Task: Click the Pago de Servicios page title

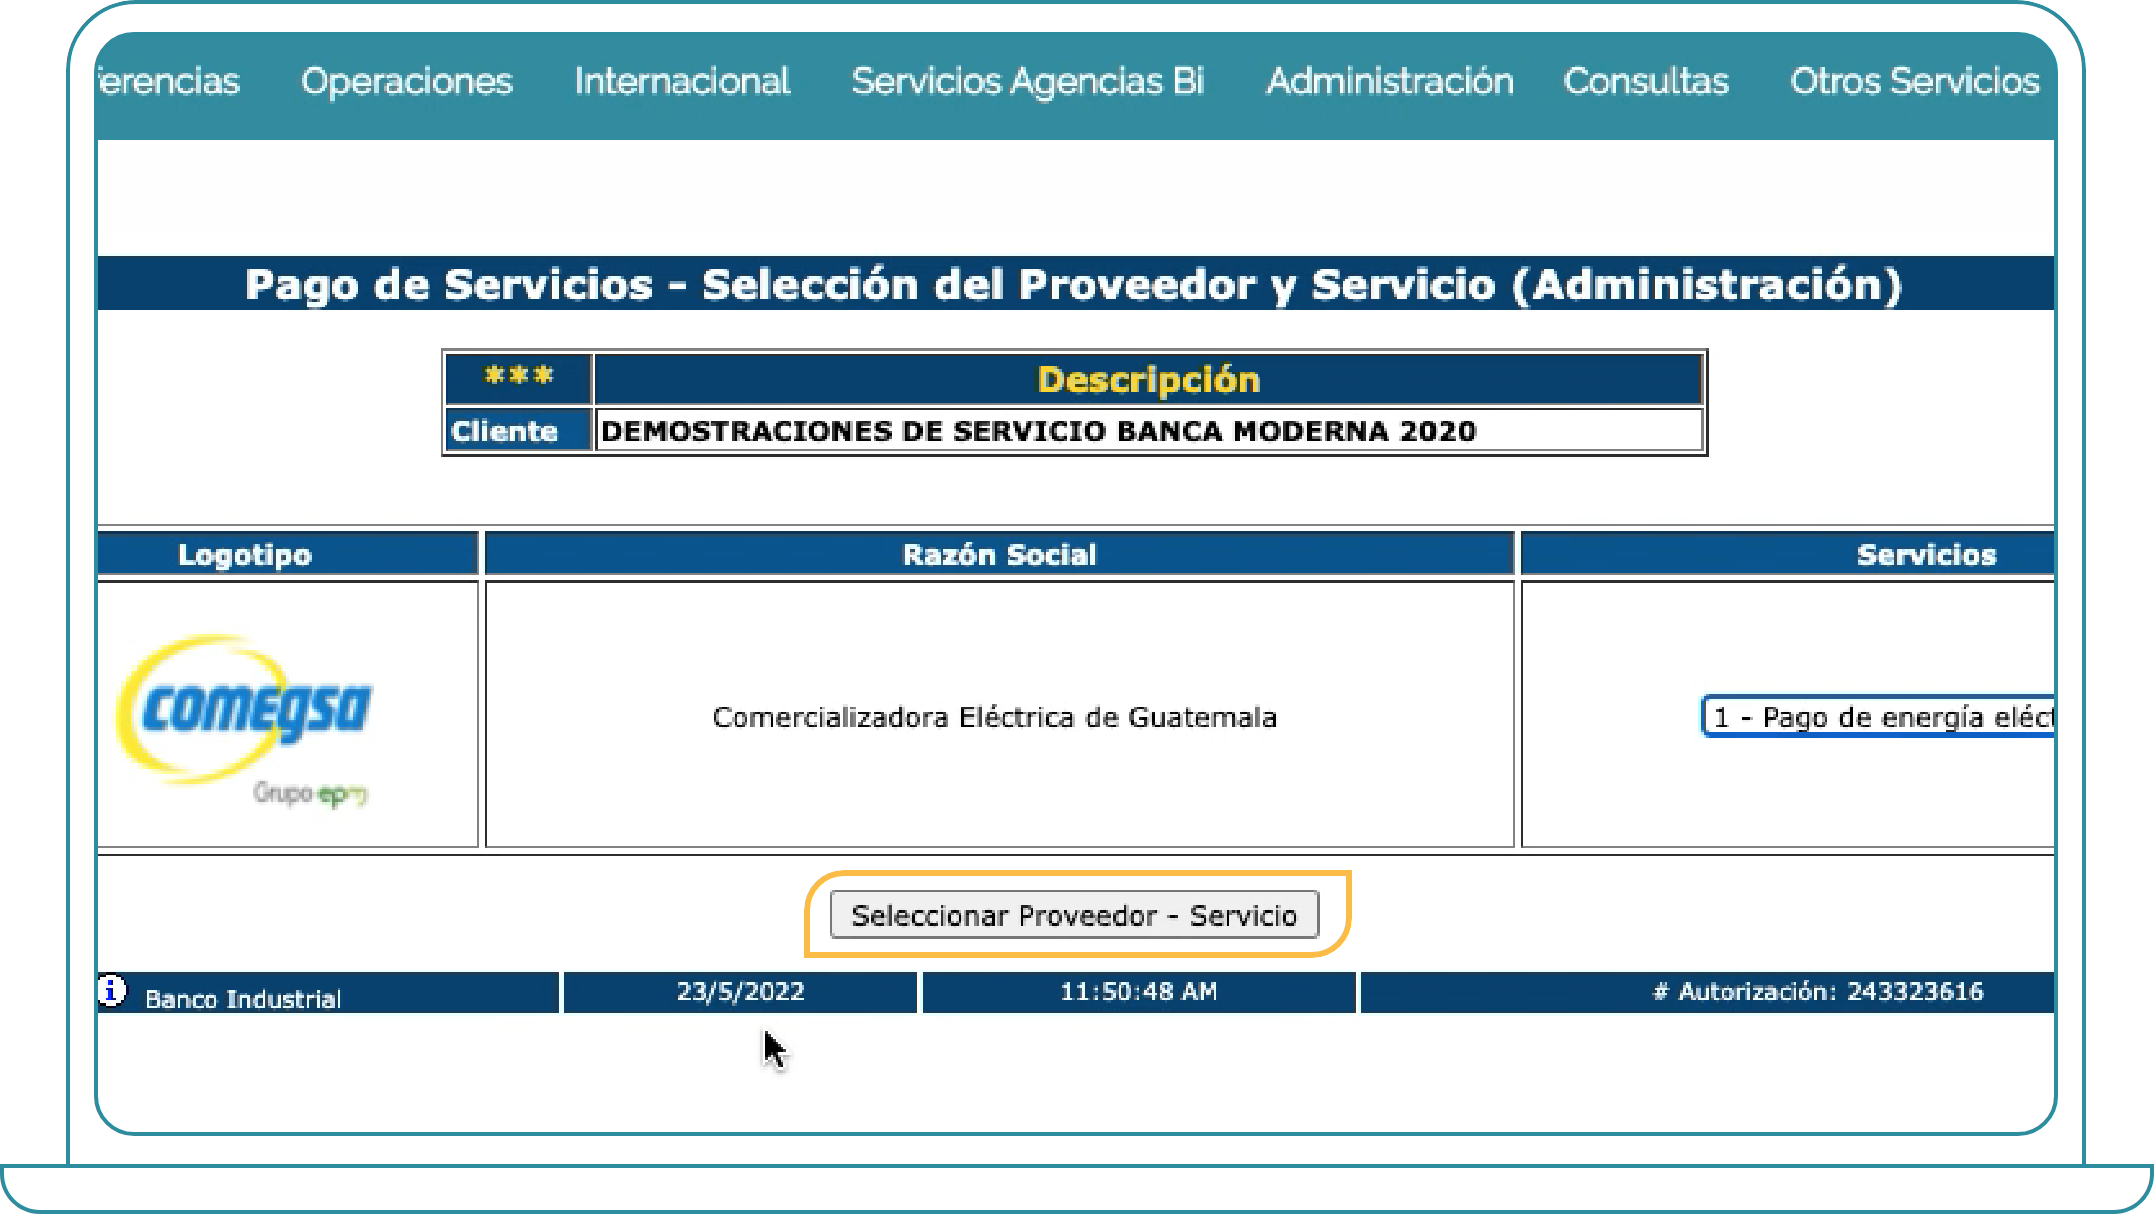Action: 1074,285
